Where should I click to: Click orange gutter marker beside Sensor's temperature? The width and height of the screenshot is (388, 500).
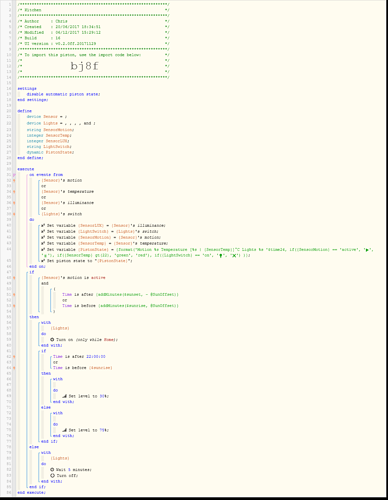point(14,192)
